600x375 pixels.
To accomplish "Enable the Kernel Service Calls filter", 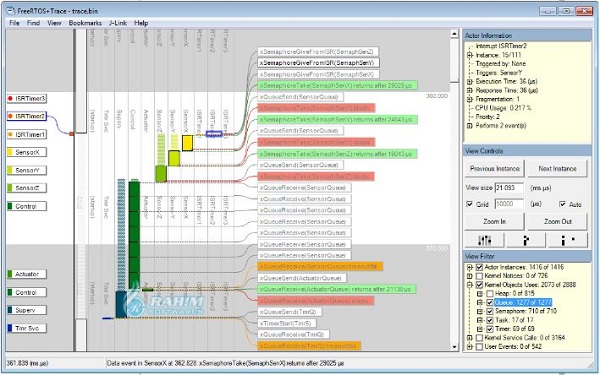I will 479,338.
